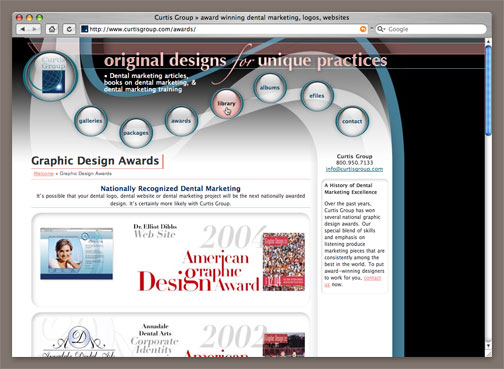Open the contact bubble menu

tap(352, 121)
